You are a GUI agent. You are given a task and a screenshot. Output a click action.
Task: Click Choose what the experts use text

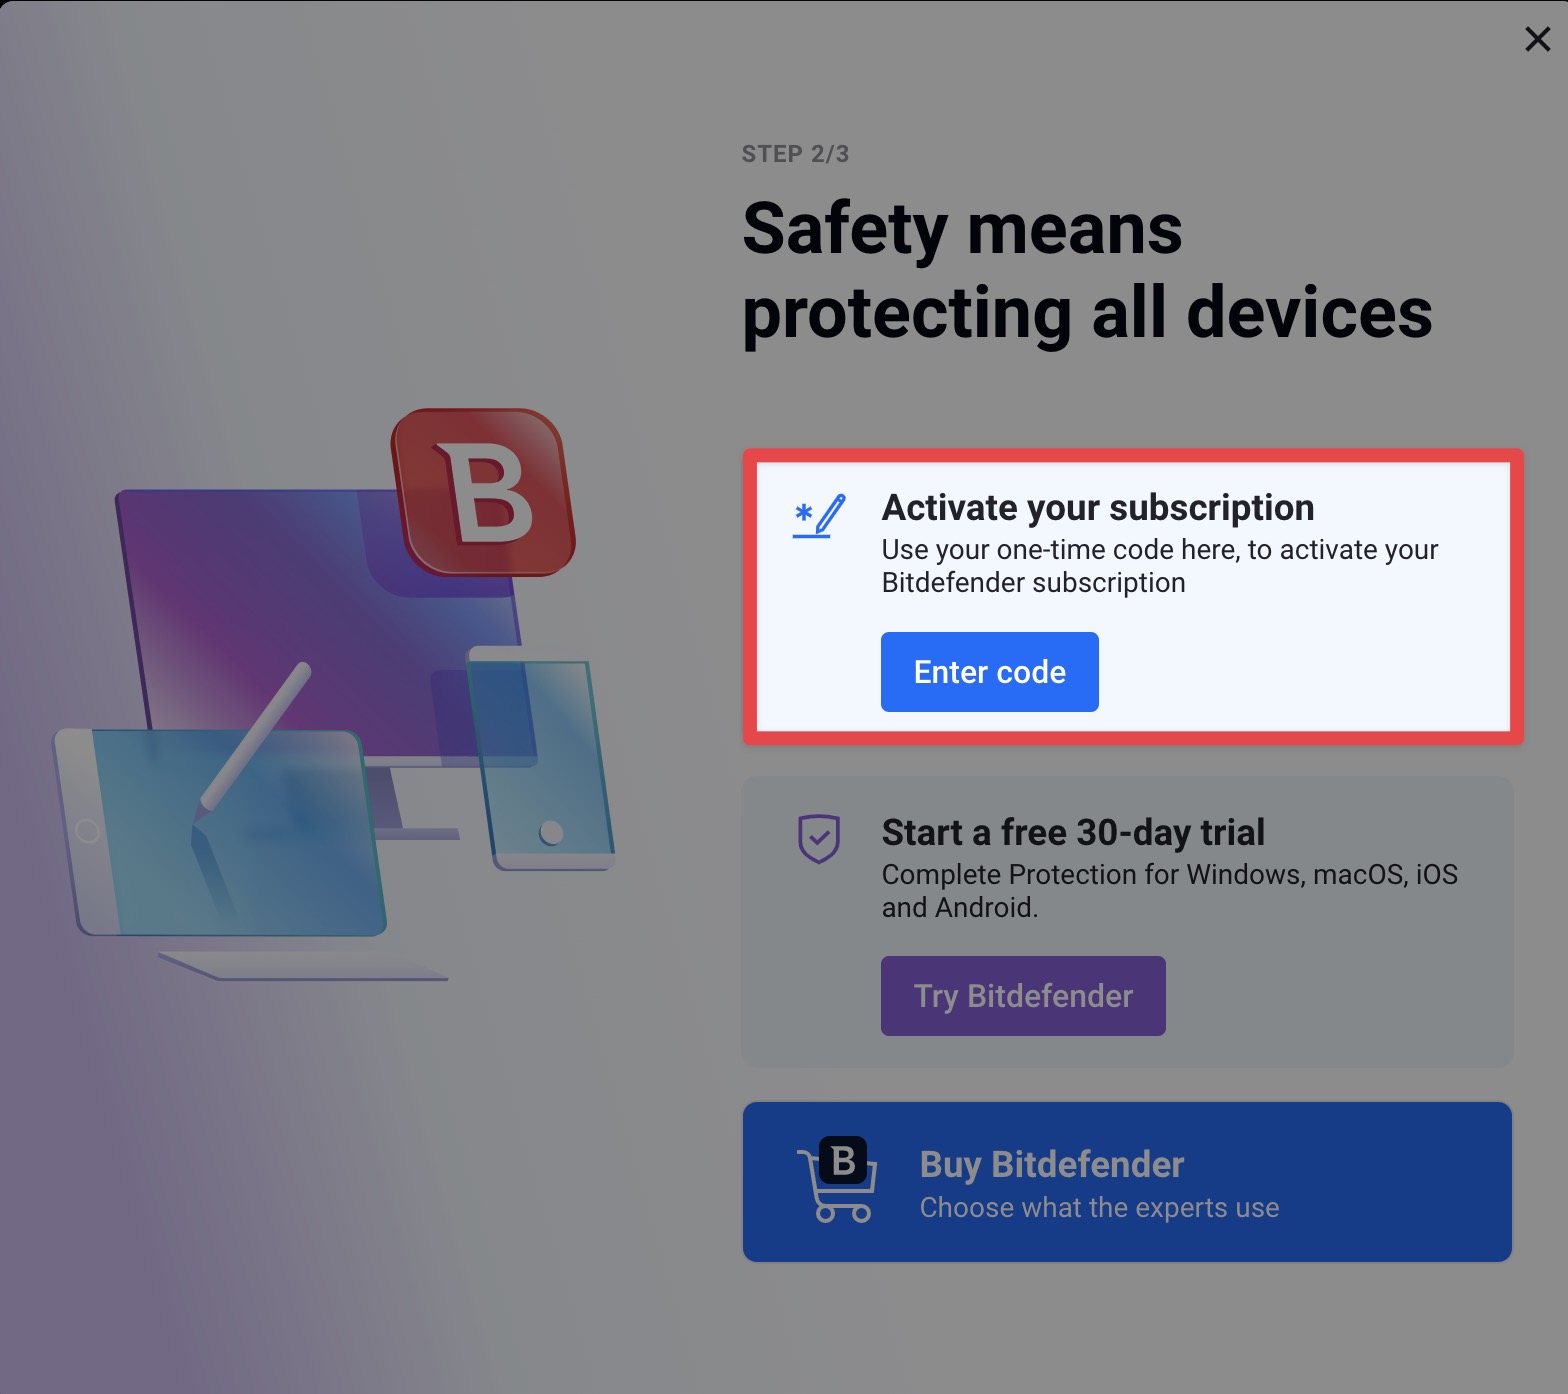pos(1099,1208)
